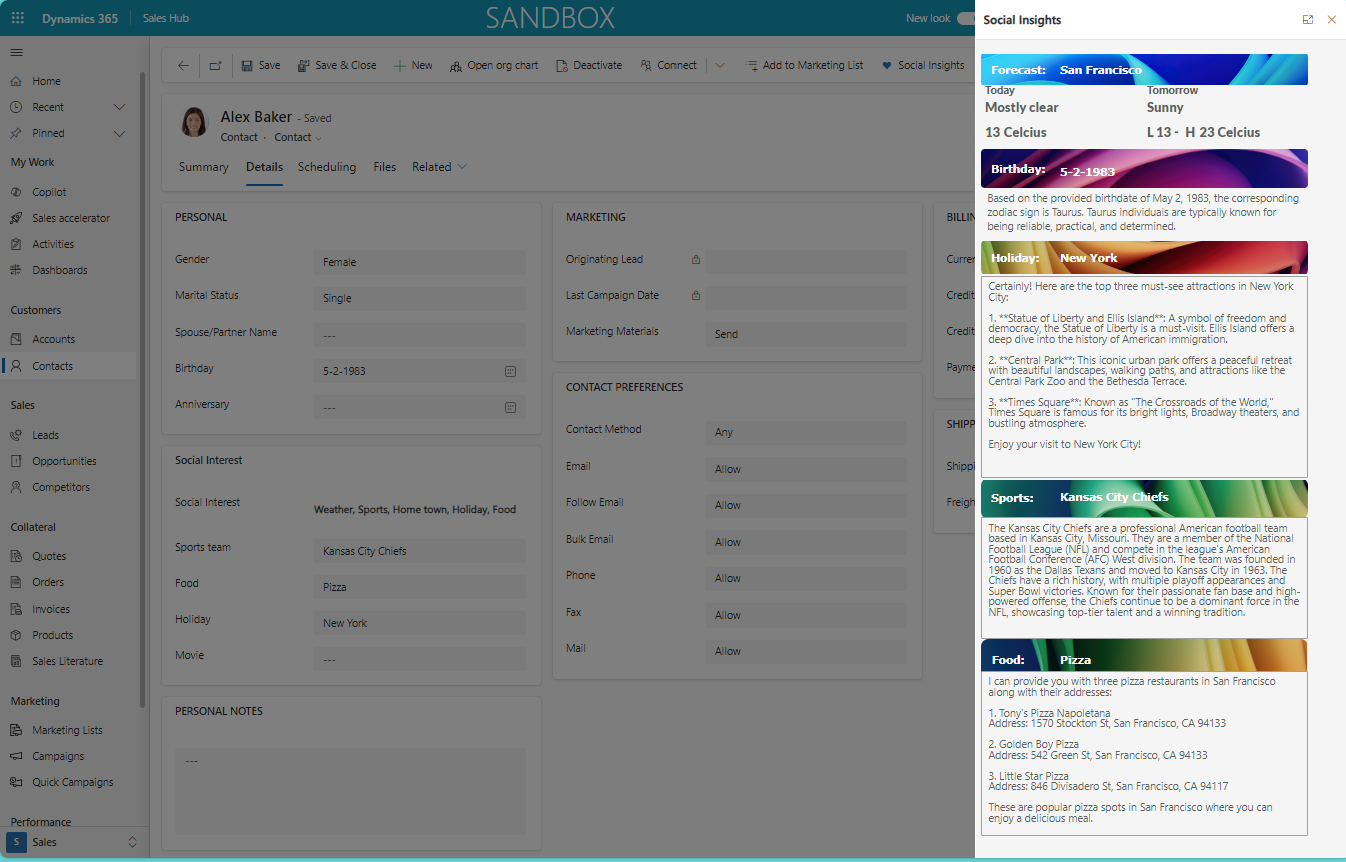This screenshot has height=862, width=1346.
Task: Click the Spouse/Partner Name field
Action: (419, 335)
